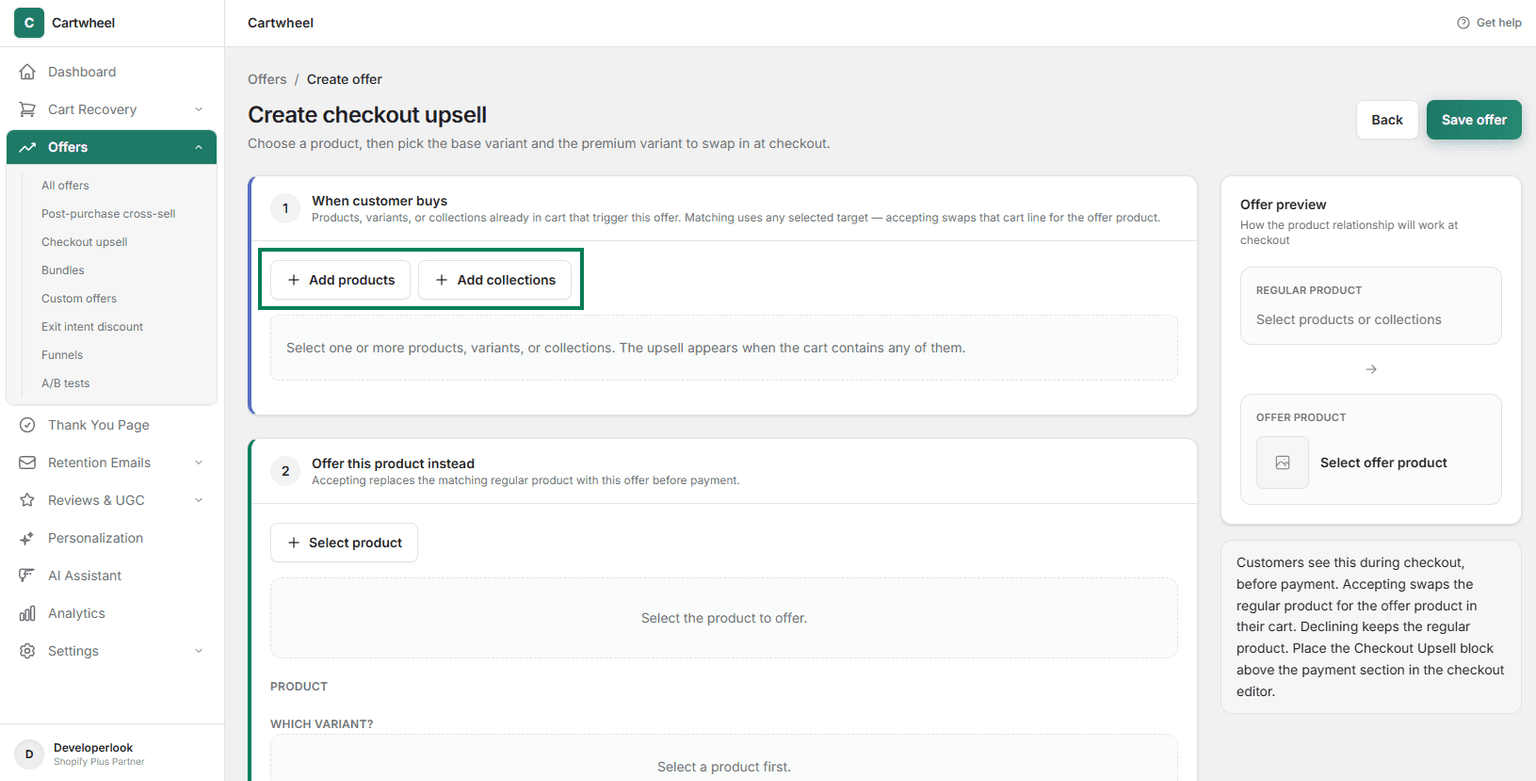Screen dimensions: 1536x781
Task: Open Post-purchase cross-sell page
Action: pyautogui.click(x=108, y=214)
